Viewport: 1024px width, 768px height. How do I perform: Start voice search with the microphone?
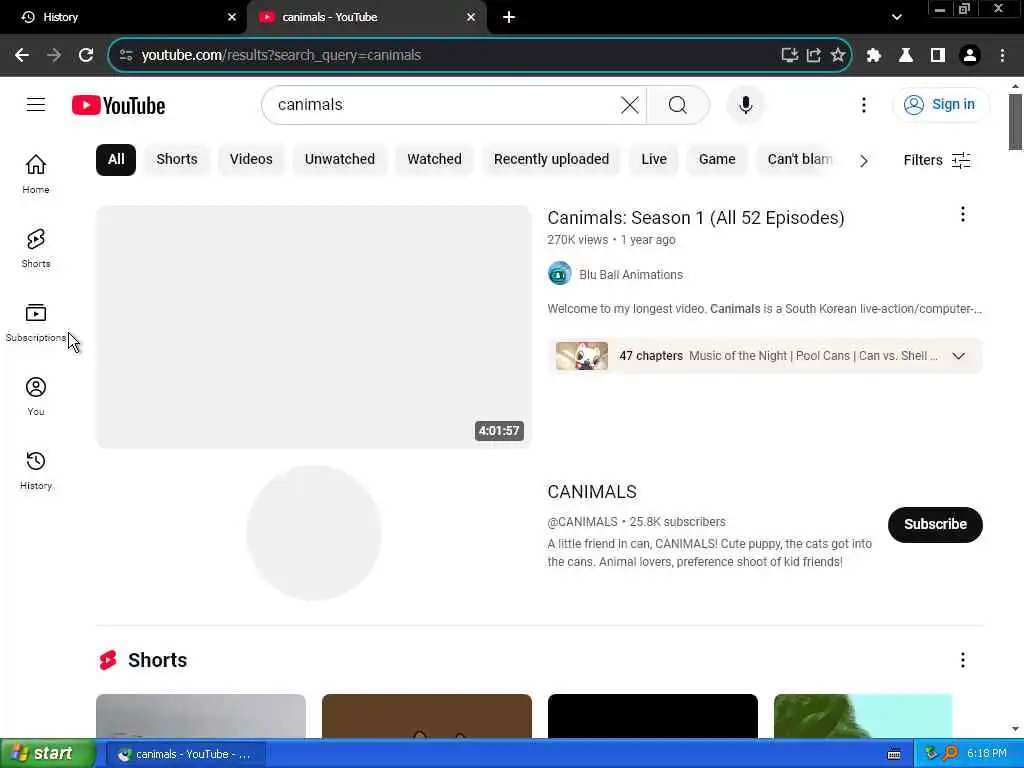(745, 104)
